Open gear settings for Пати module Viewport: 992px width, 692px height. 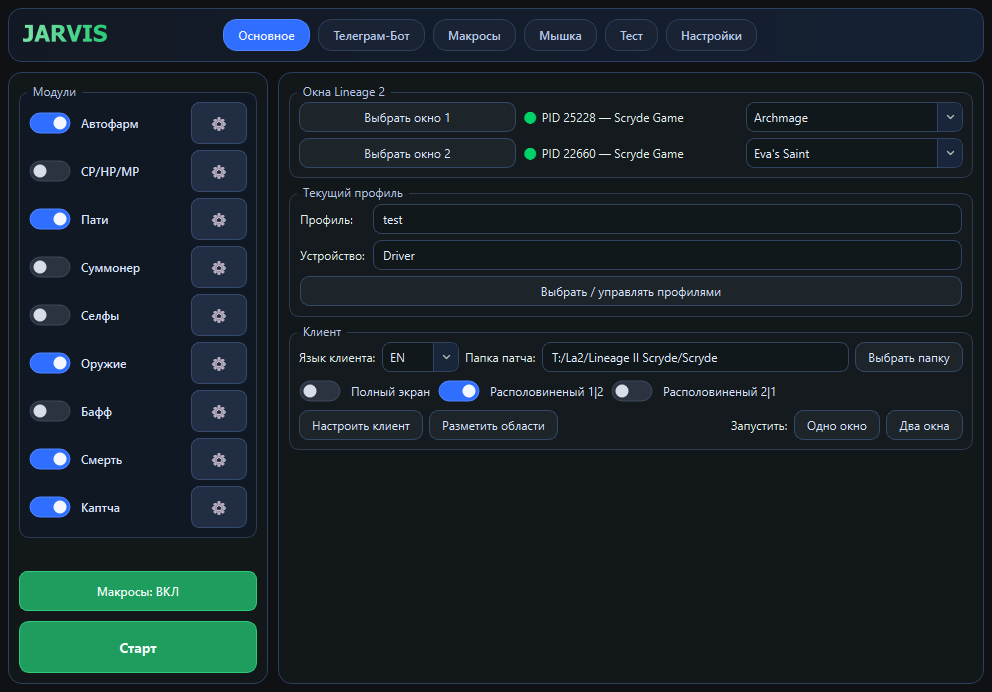(218, 220)
